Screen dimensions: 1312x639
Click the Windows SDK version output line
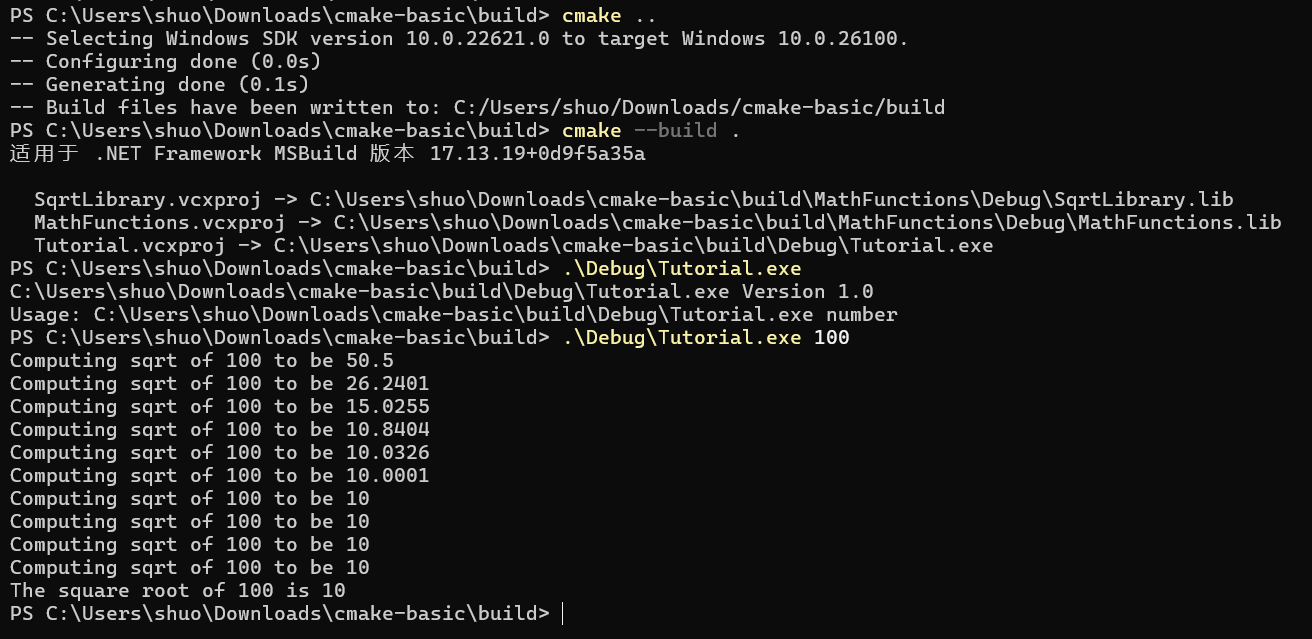(459, 39)
